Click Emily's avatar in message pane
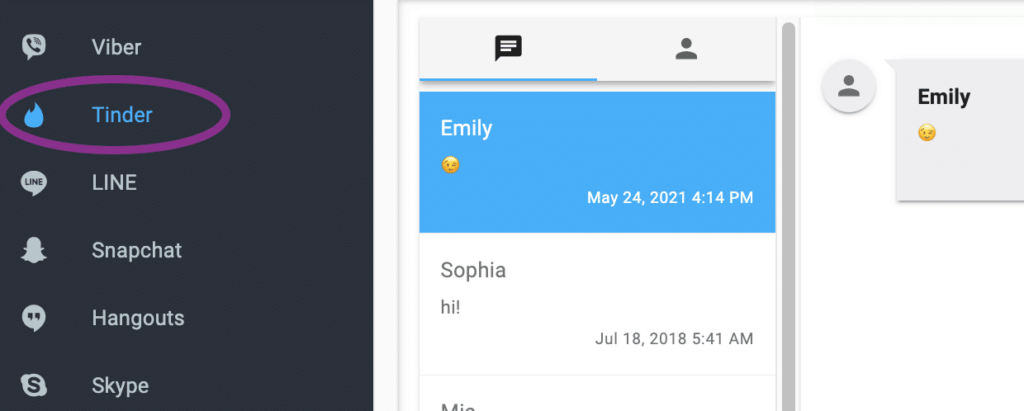 [848, 86]
